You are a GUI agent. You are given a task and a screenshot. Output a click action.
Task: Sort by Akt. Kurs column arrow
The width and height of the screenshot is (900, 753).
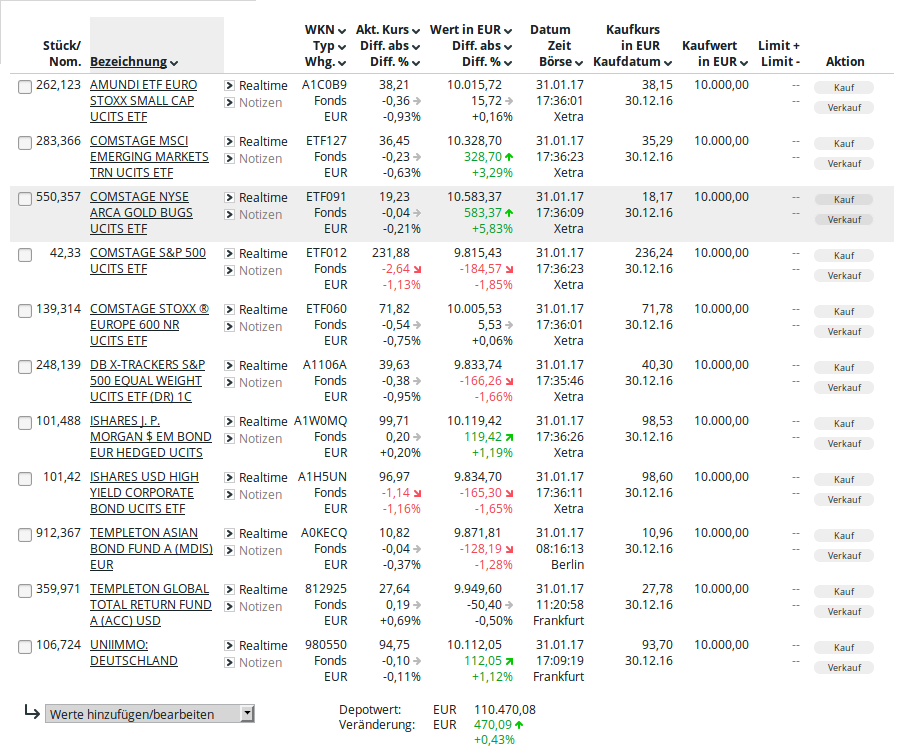pyautogui.click(x=416, y=31)
